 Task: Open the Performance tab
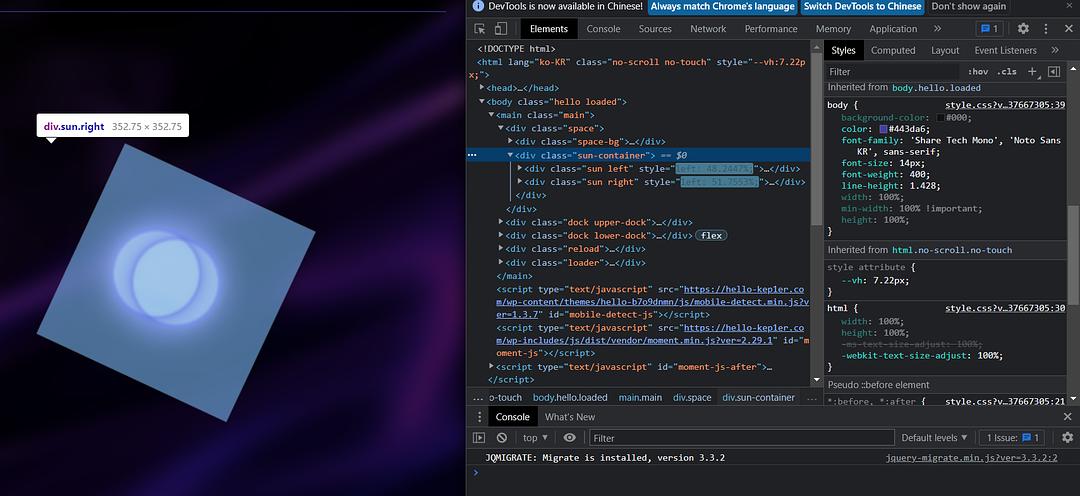tap(771, 29)
